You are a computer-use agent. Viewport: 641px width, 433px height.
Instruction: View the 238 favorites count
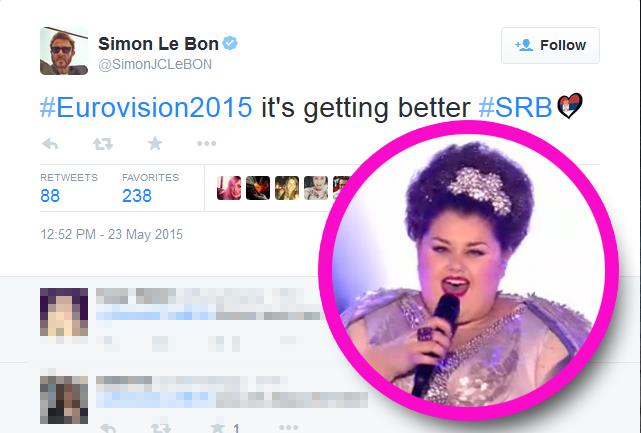[x=137, y=196]
